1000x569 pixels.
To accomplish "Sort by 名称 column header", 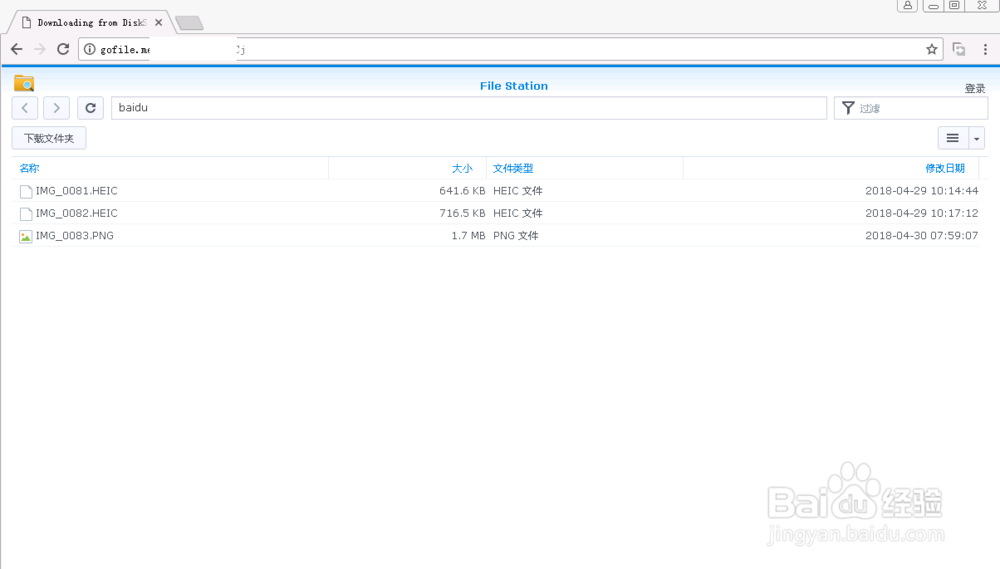I will 29,168.
